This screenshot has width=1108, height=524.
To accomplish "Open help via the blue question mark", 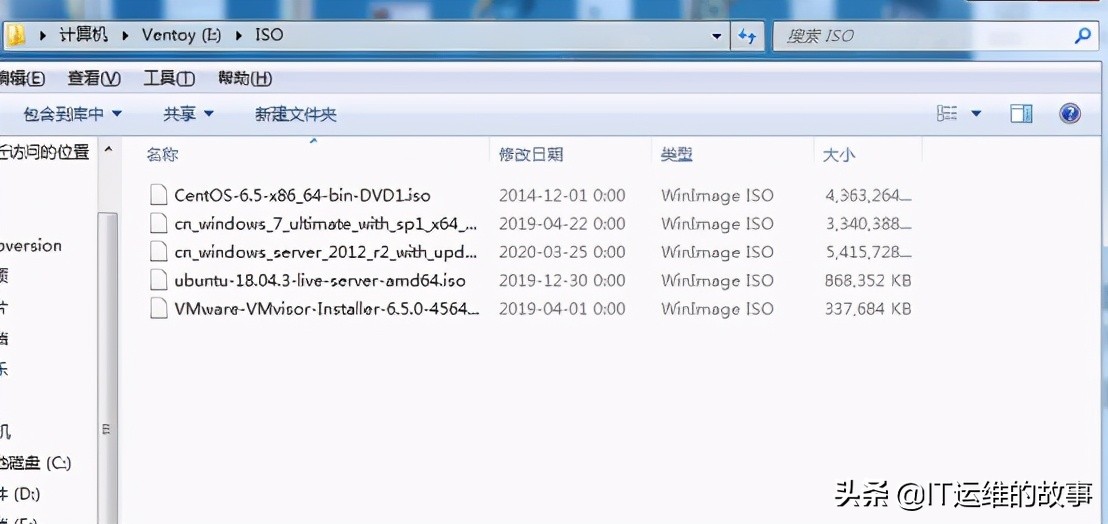I will (x=1070, y=113).
